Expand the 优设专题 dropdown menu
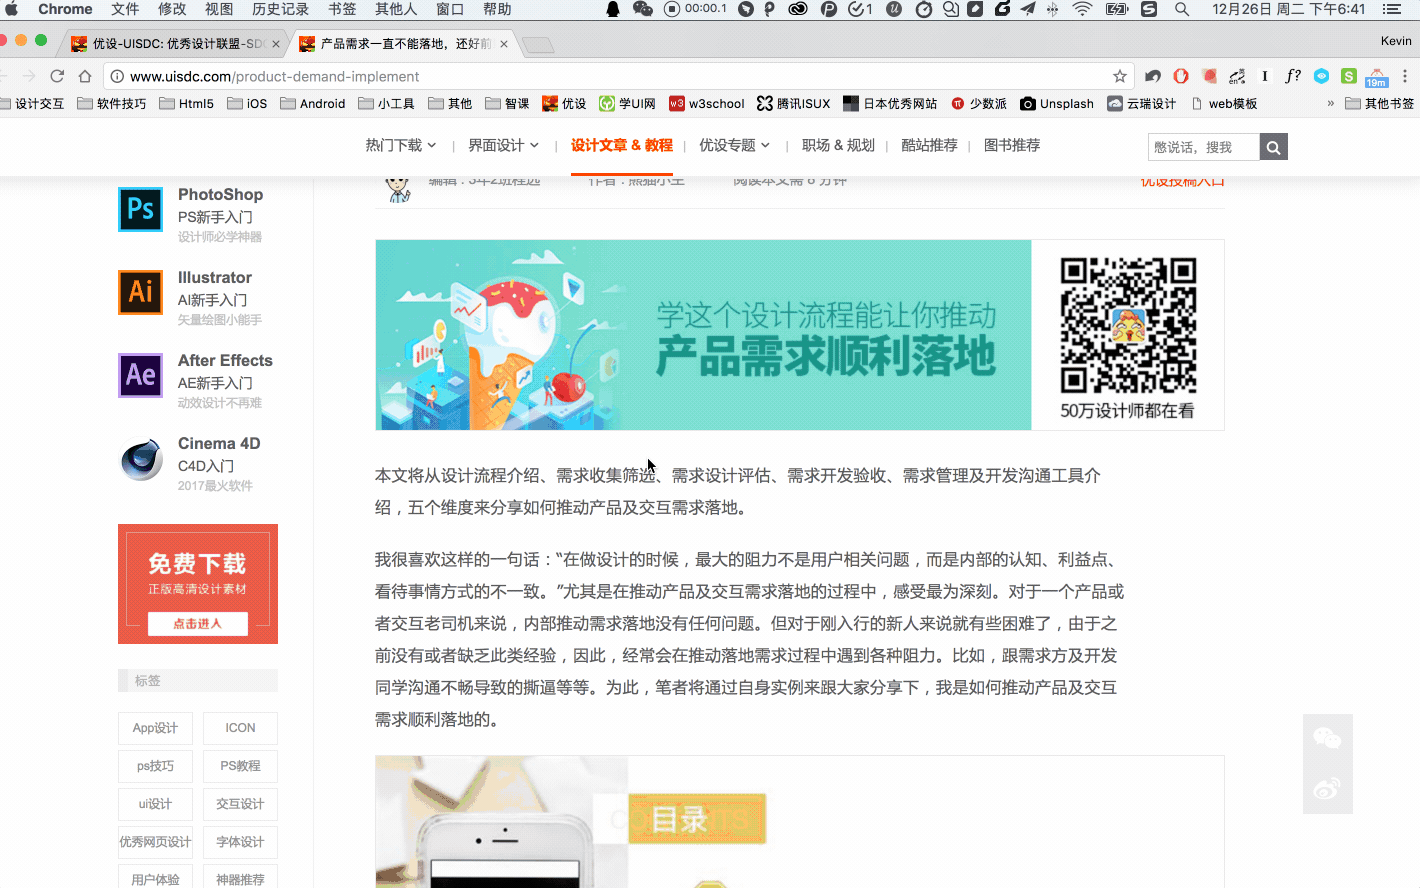Screen dimensions: 1420x888 pyautogui.click(x=735, y=146)
